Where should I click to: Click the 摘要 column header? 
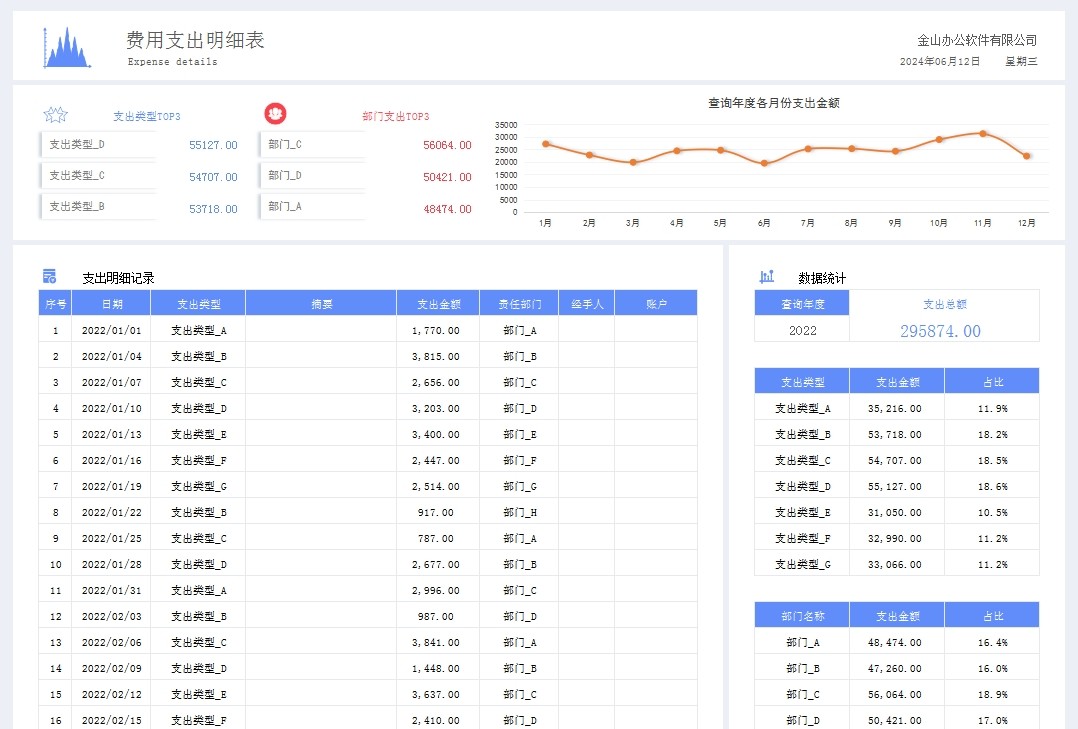(x=321, y=303)
